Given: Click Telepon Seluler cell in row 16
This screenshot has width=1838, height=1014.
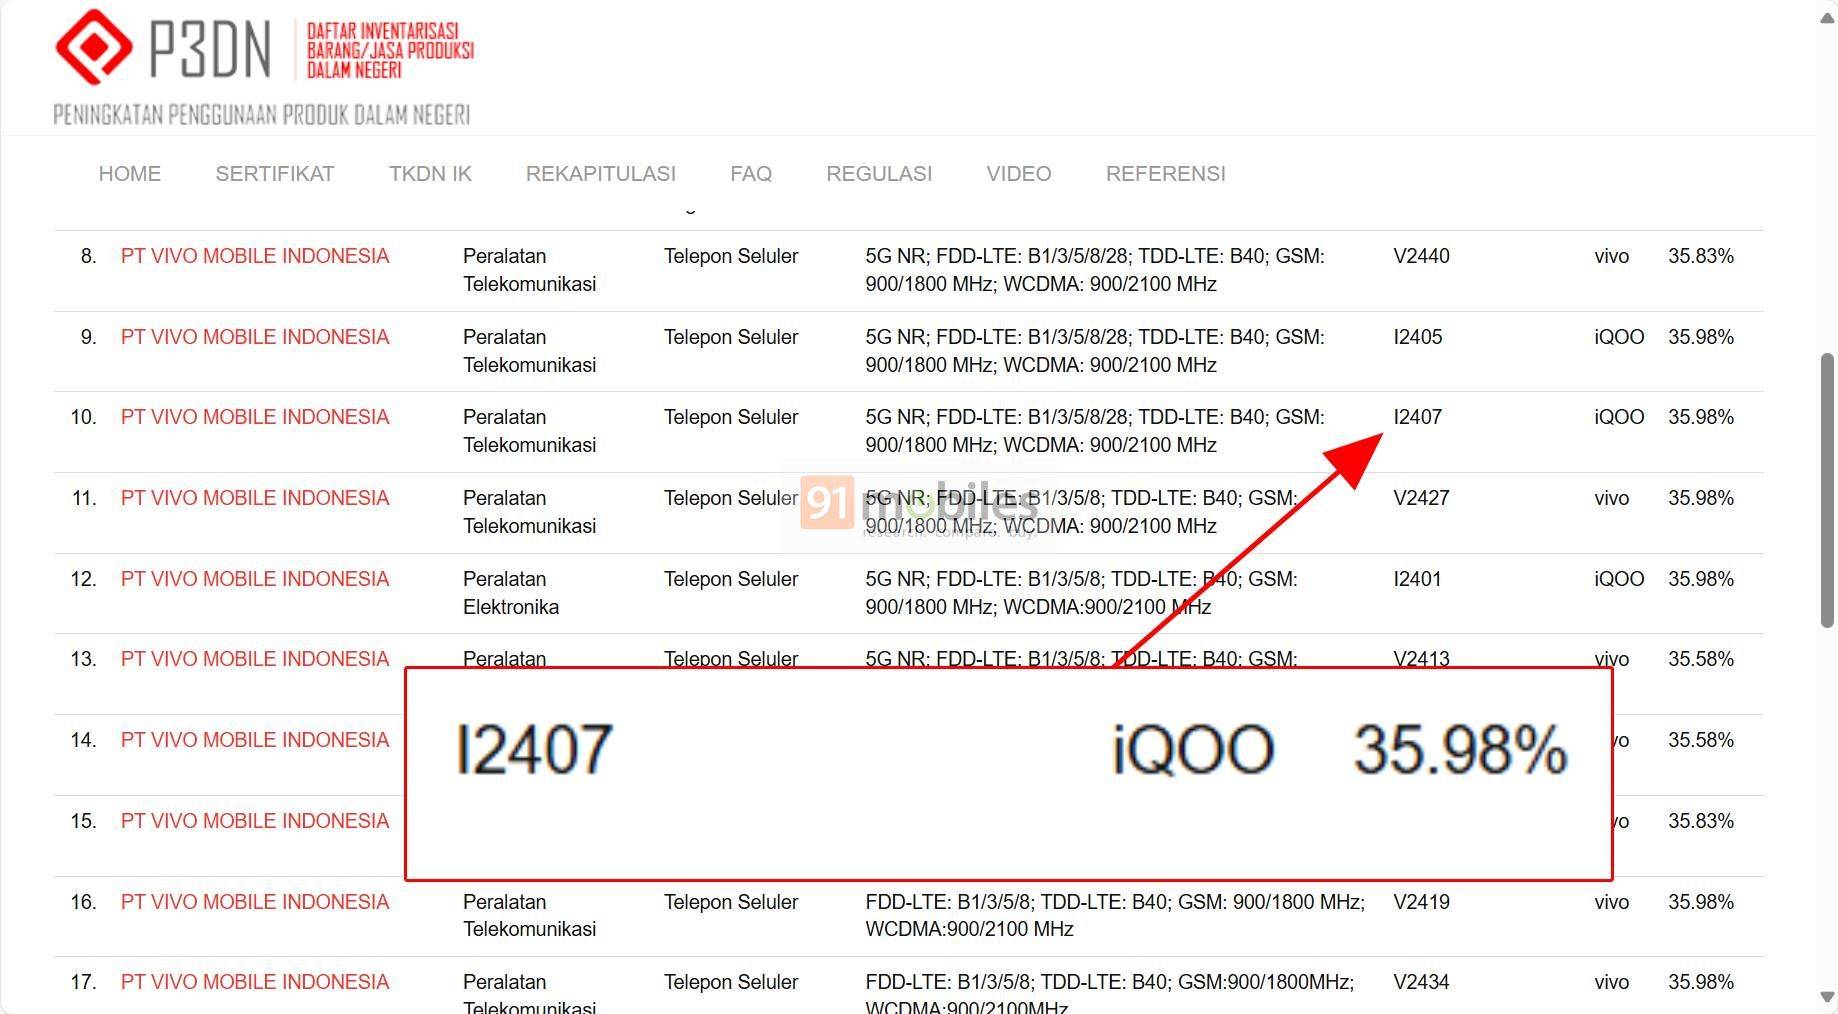Looking at the screenshot, I should [x=731, y=902].
